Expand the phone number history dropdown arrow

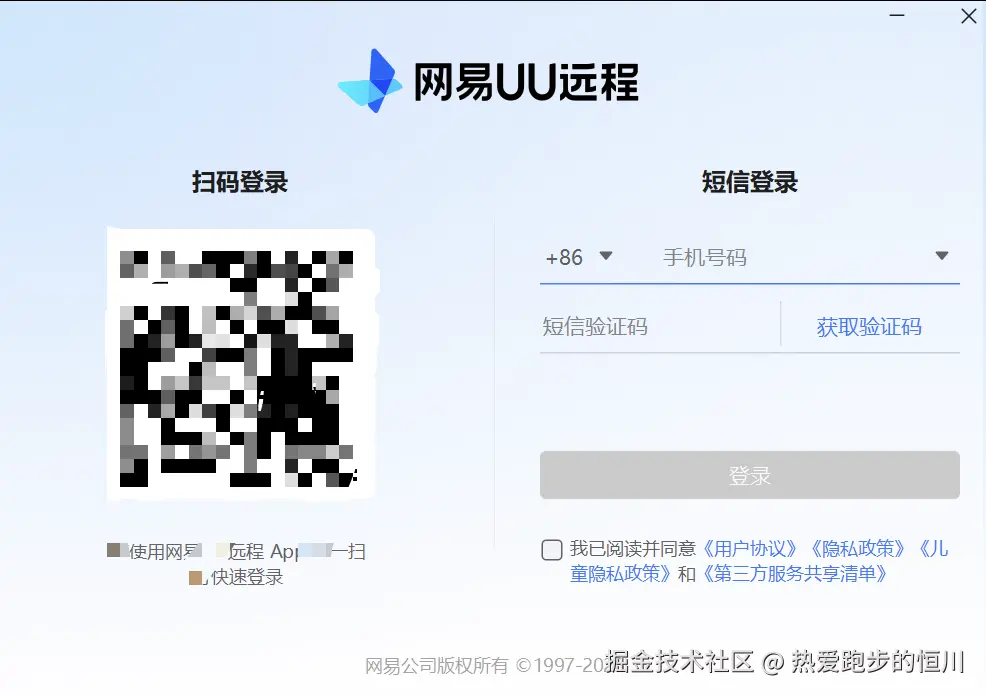tap(941, 256)
